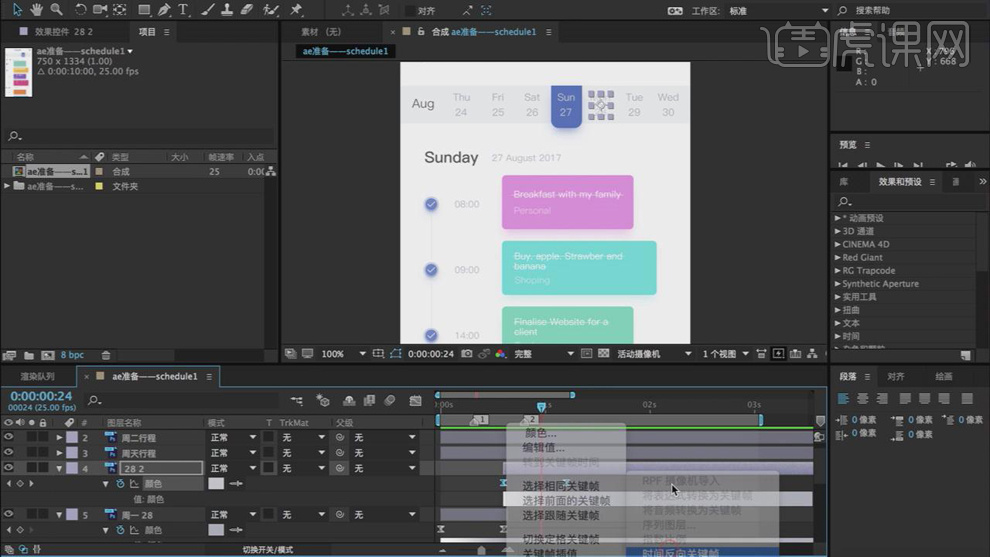This screenshot has width=990, height=557.
Task: Toggle the snapping 对齐 checkbox
Action: (410, 11)
